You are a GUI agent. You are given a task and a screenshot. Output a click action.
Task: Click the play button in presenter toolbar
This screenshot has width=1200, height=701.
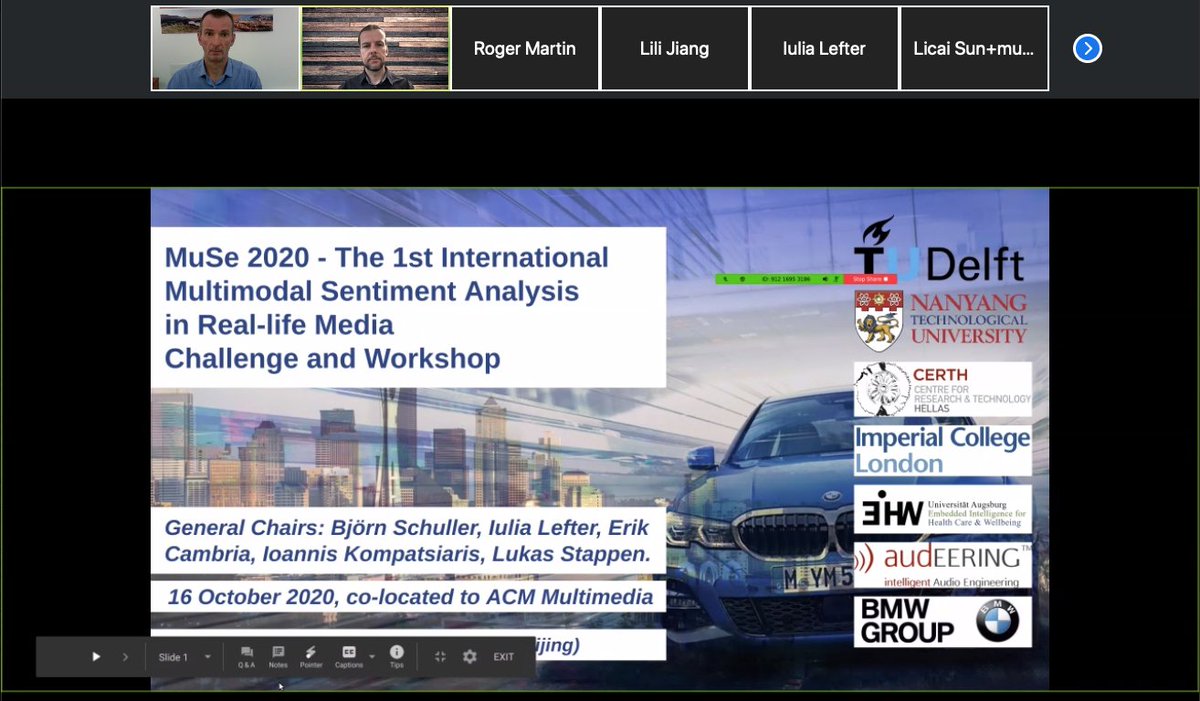click(96, 657)
